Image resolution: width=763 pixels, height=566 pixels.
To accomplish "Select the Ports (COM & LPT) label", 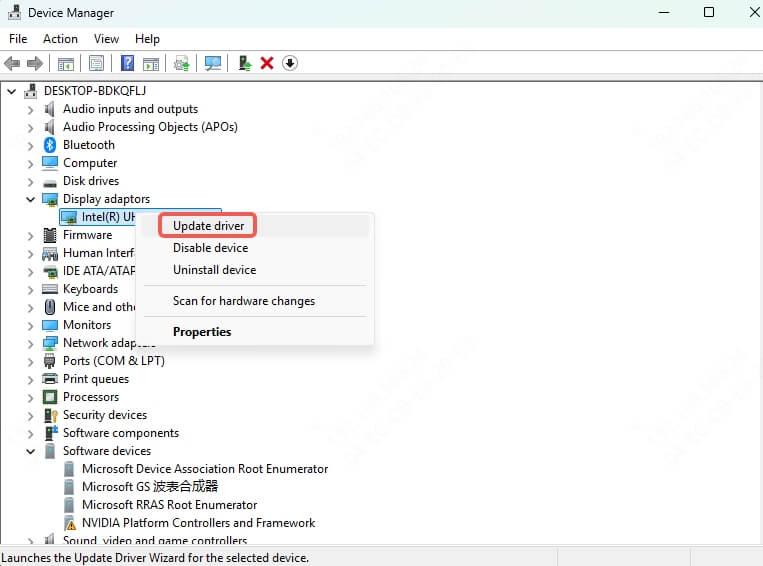I will click(x=114, y=361).
